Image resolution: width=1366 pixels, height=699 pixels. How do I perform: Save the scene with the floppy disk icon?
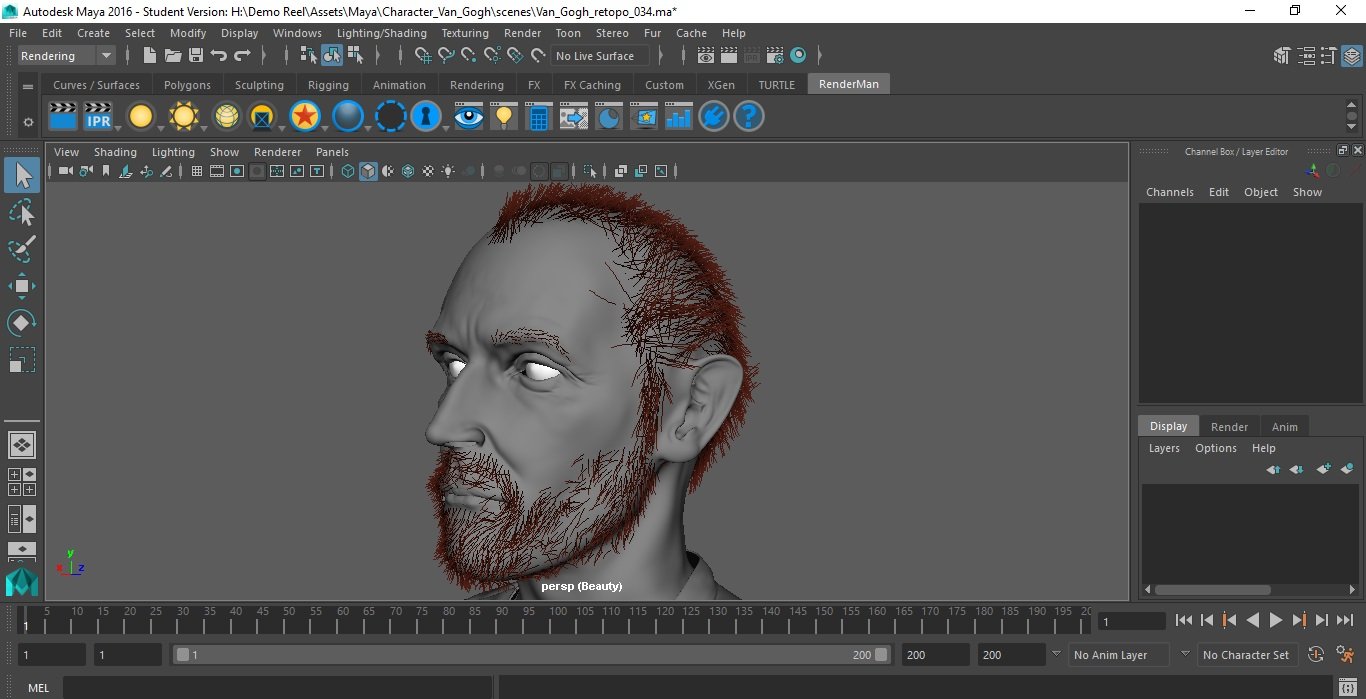coord(196,56)
